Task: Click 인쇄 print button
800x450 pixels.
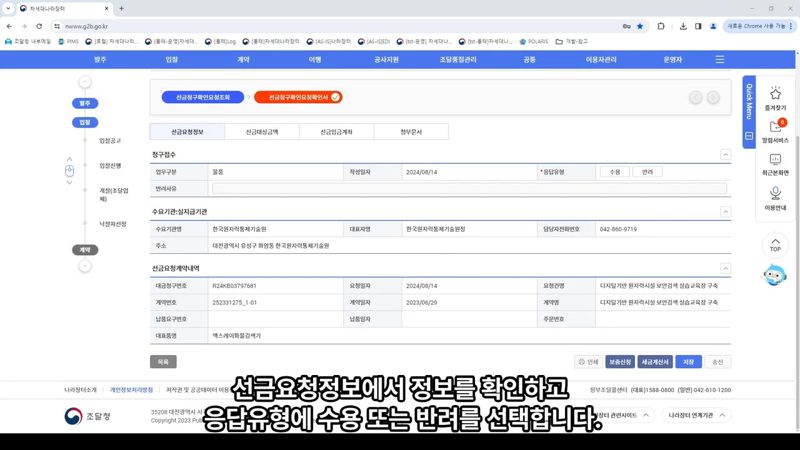Action: 588,362
